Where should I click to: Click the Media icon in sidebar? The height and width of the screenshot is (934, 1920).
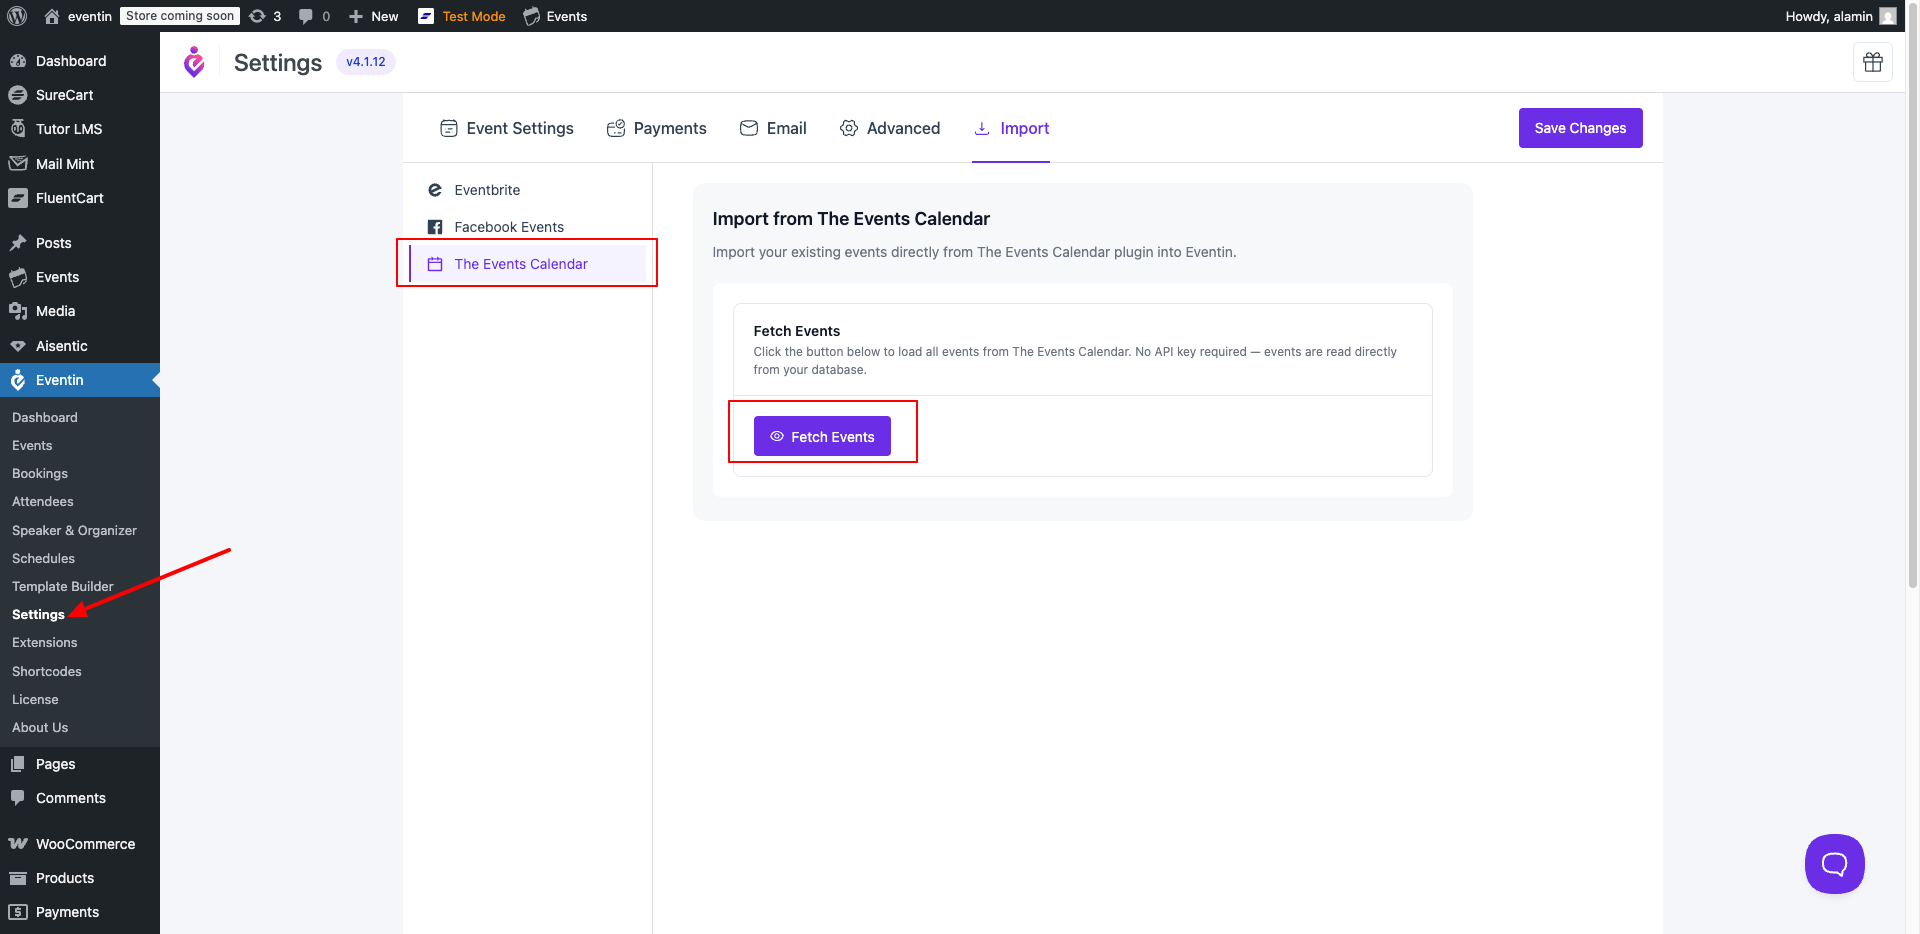pos(18,311)
